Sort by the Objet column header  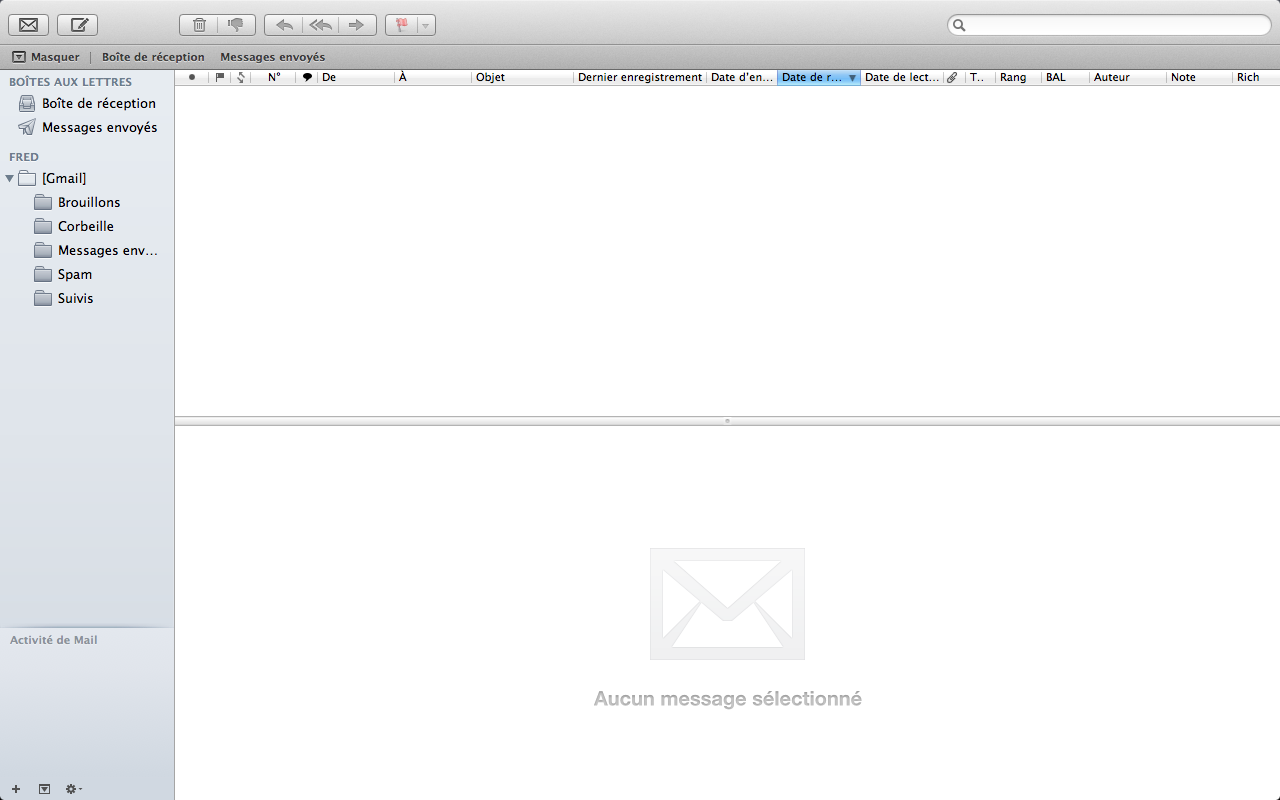(520, 77)
